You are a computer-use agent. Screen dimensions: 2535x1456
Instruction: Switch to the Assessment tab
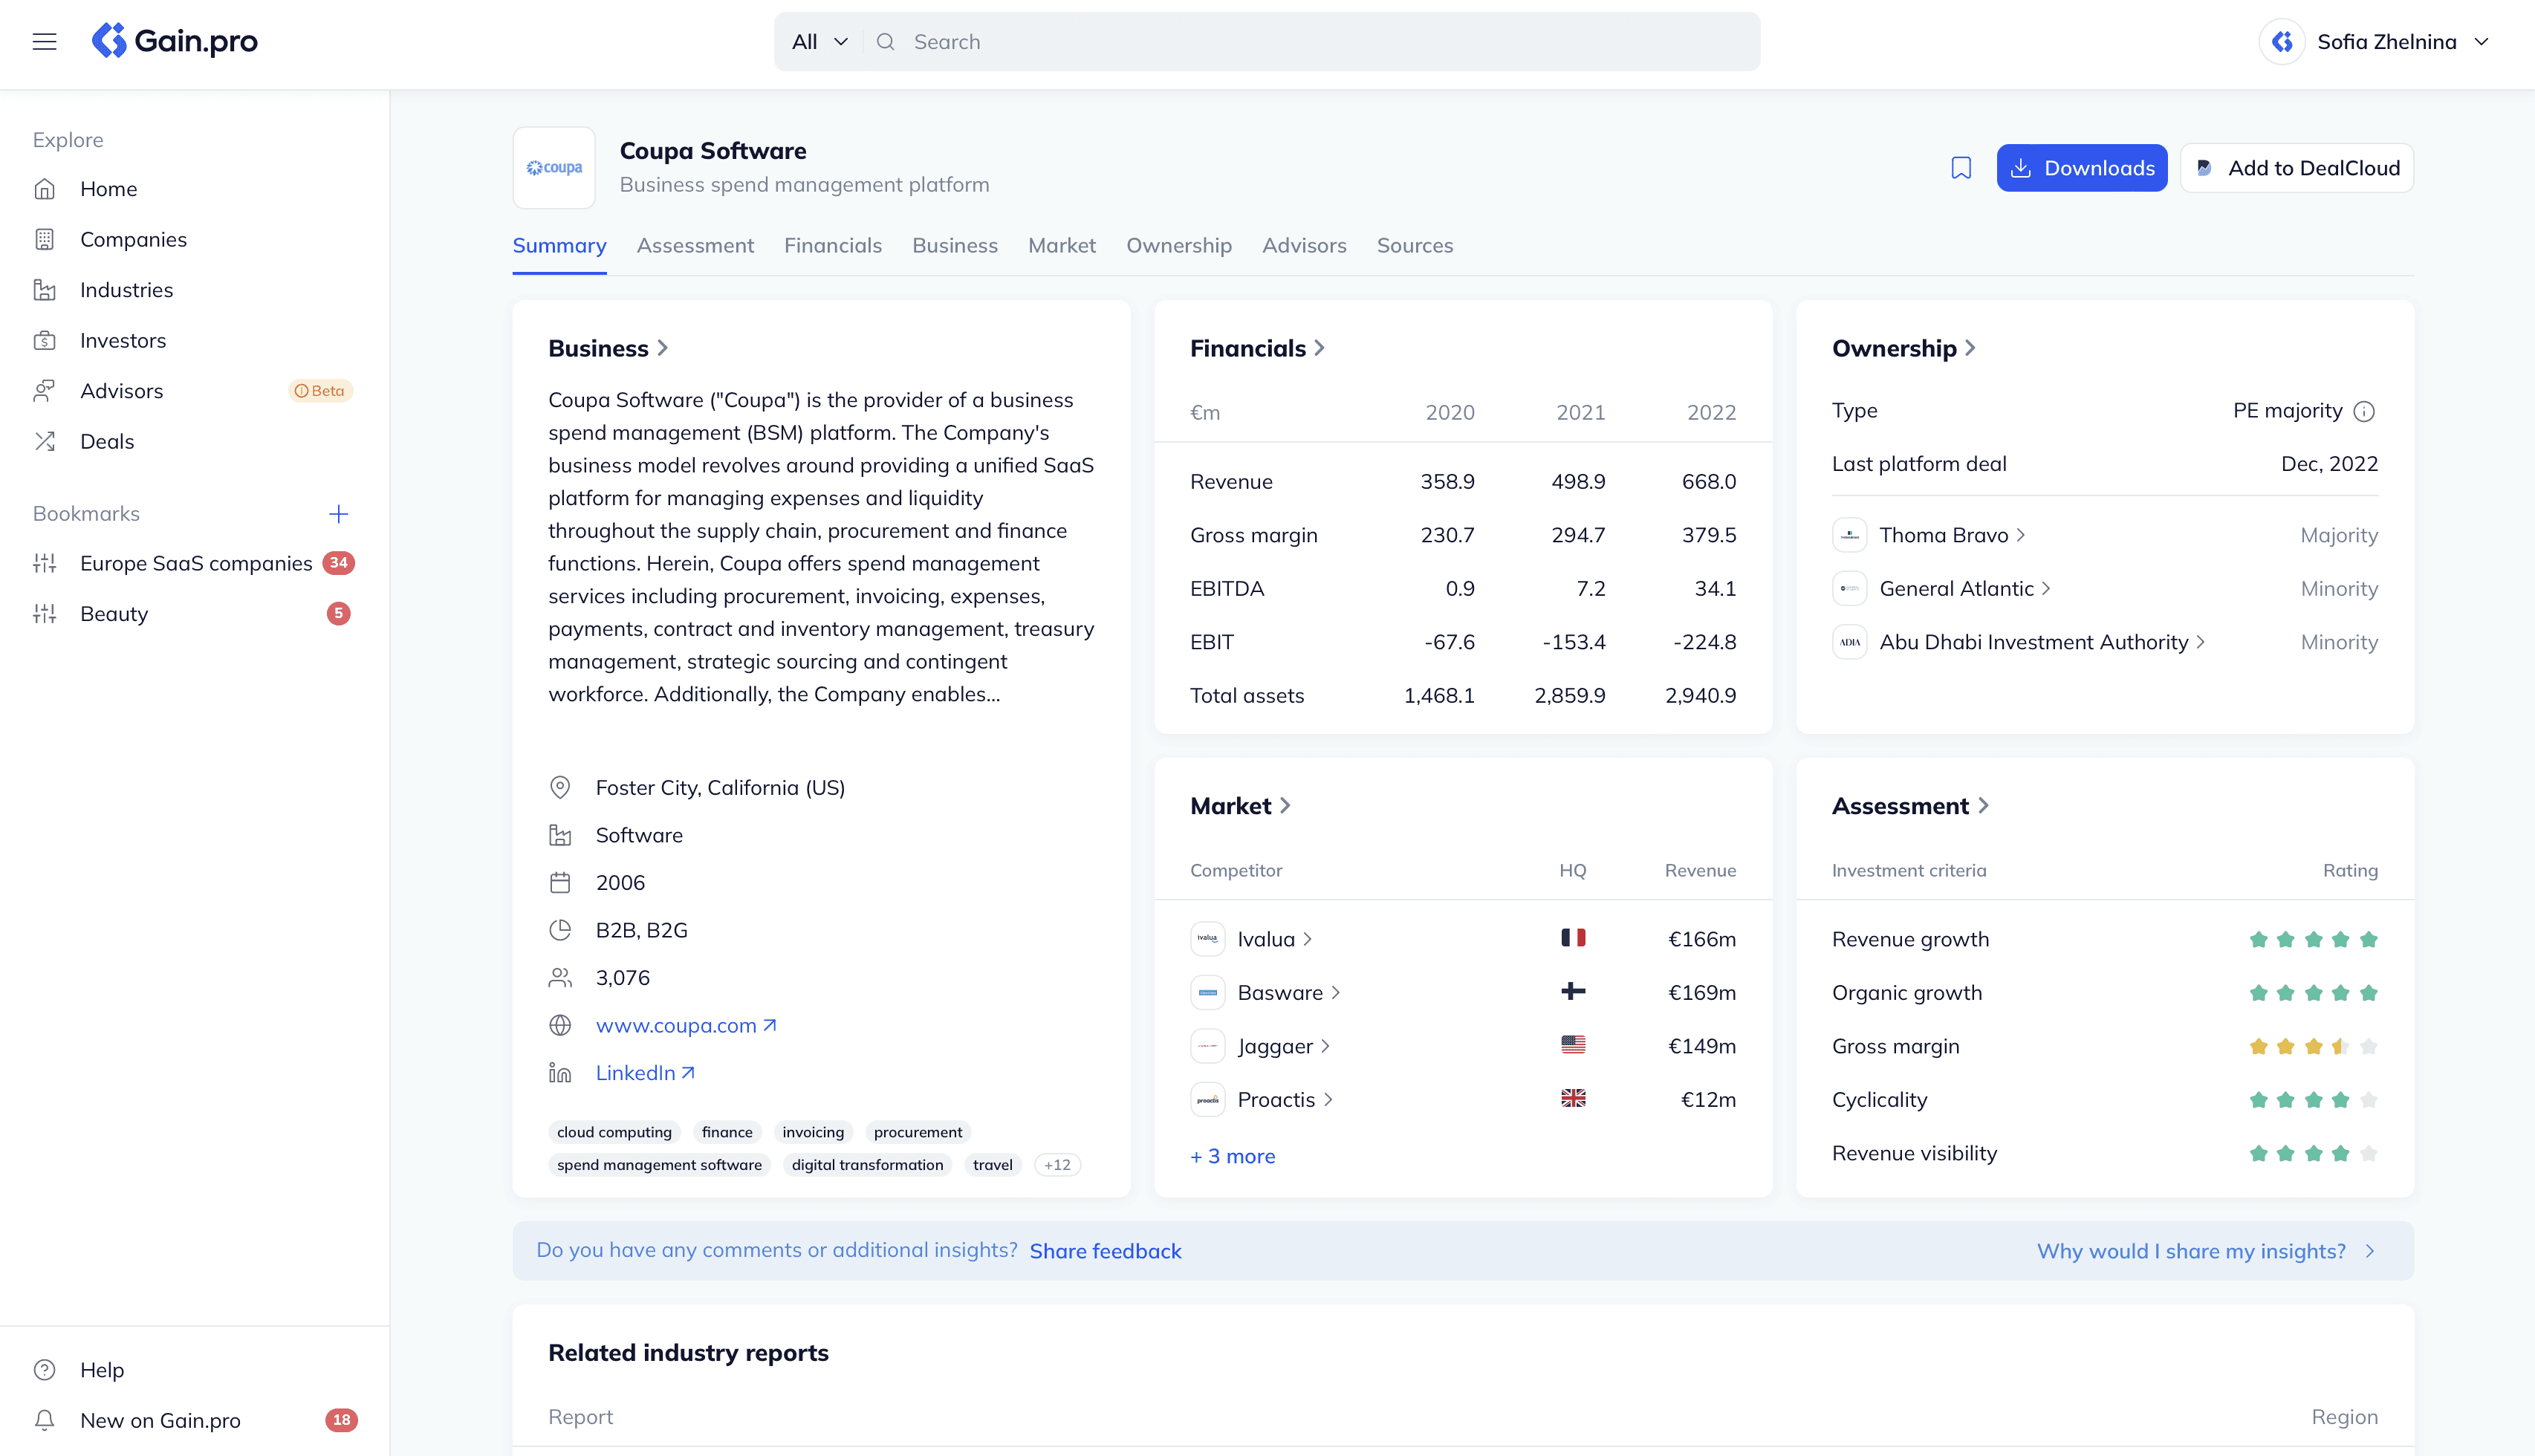[x=695, y=246]
